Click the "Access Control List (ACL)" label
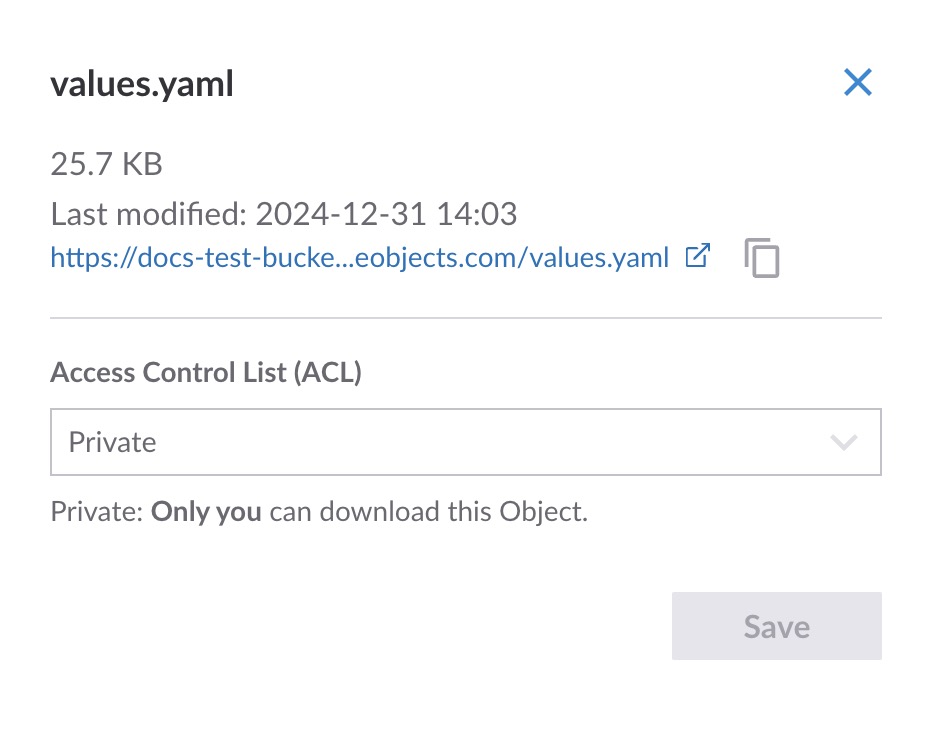 tap(206, 373)
